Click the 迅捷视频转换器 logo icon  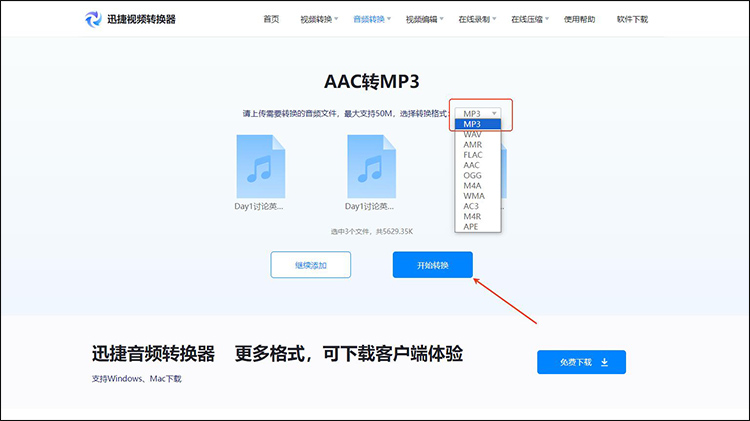[x=93, y=19]
